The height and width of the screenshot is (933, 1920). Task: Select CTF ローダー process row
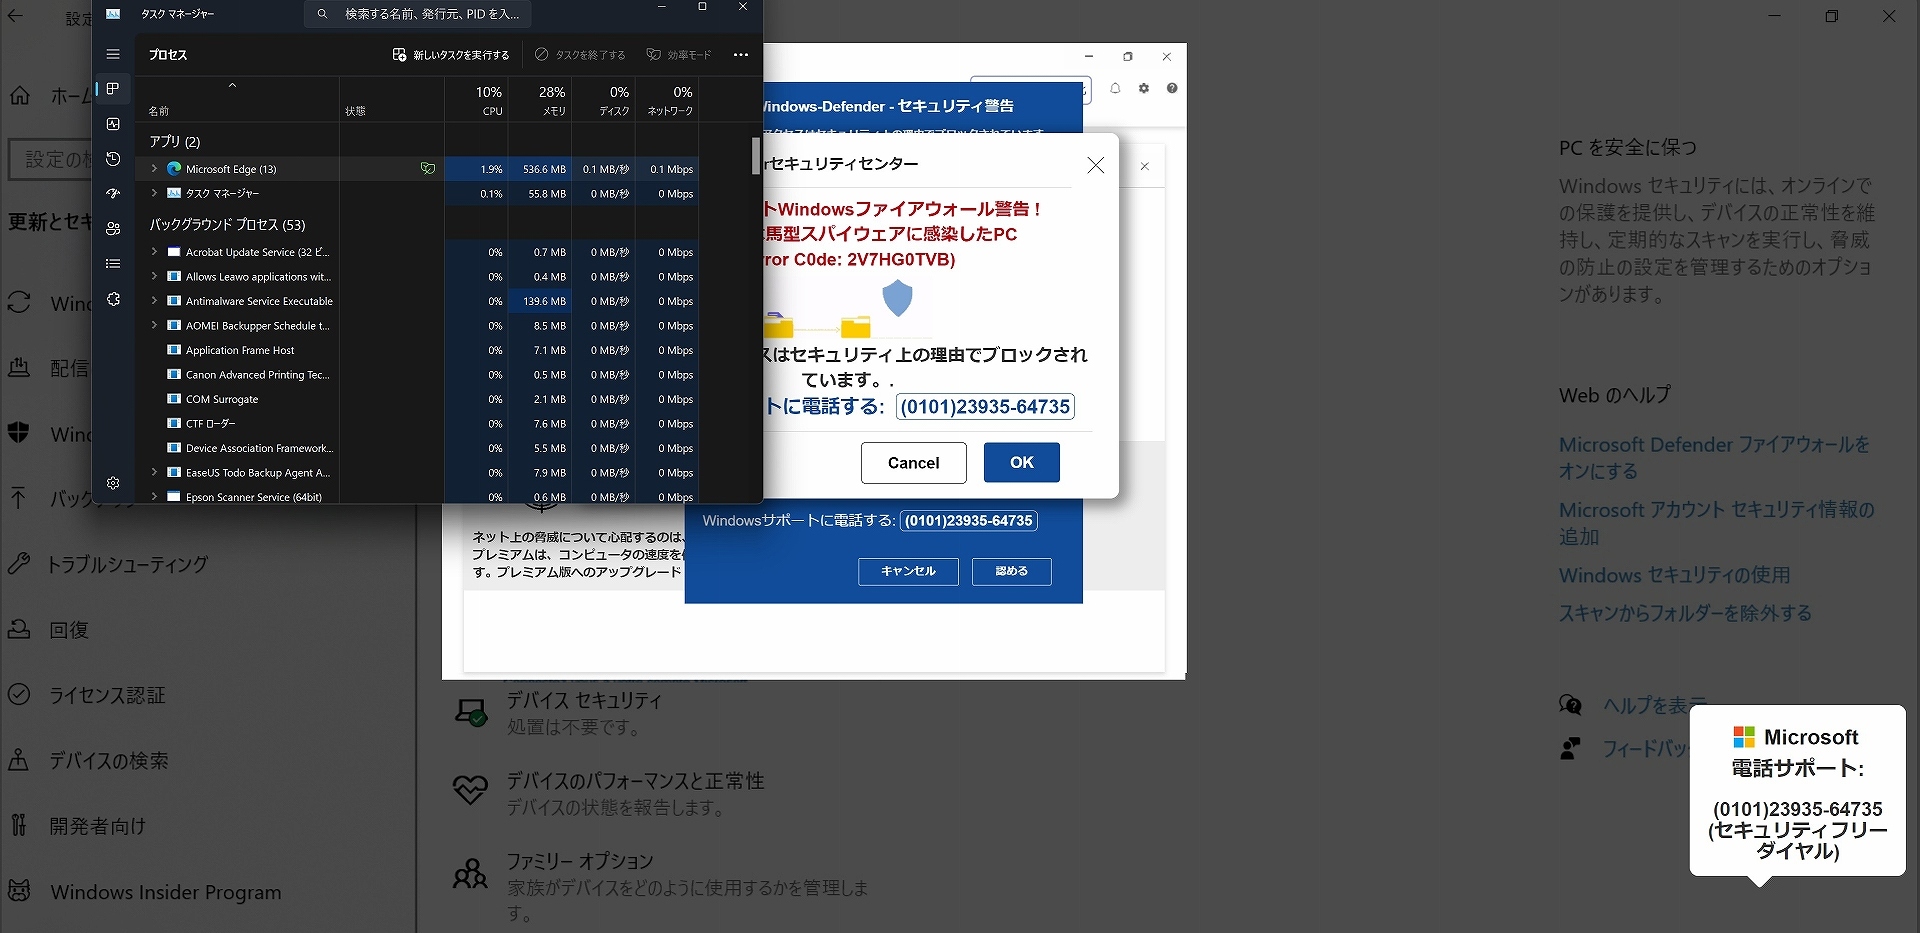419,424
